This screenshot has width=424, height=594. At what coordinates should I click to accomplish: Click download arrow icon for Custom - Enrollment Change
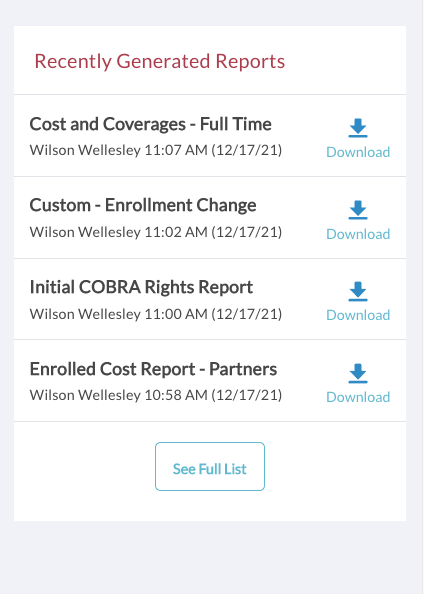pos(358,210)
